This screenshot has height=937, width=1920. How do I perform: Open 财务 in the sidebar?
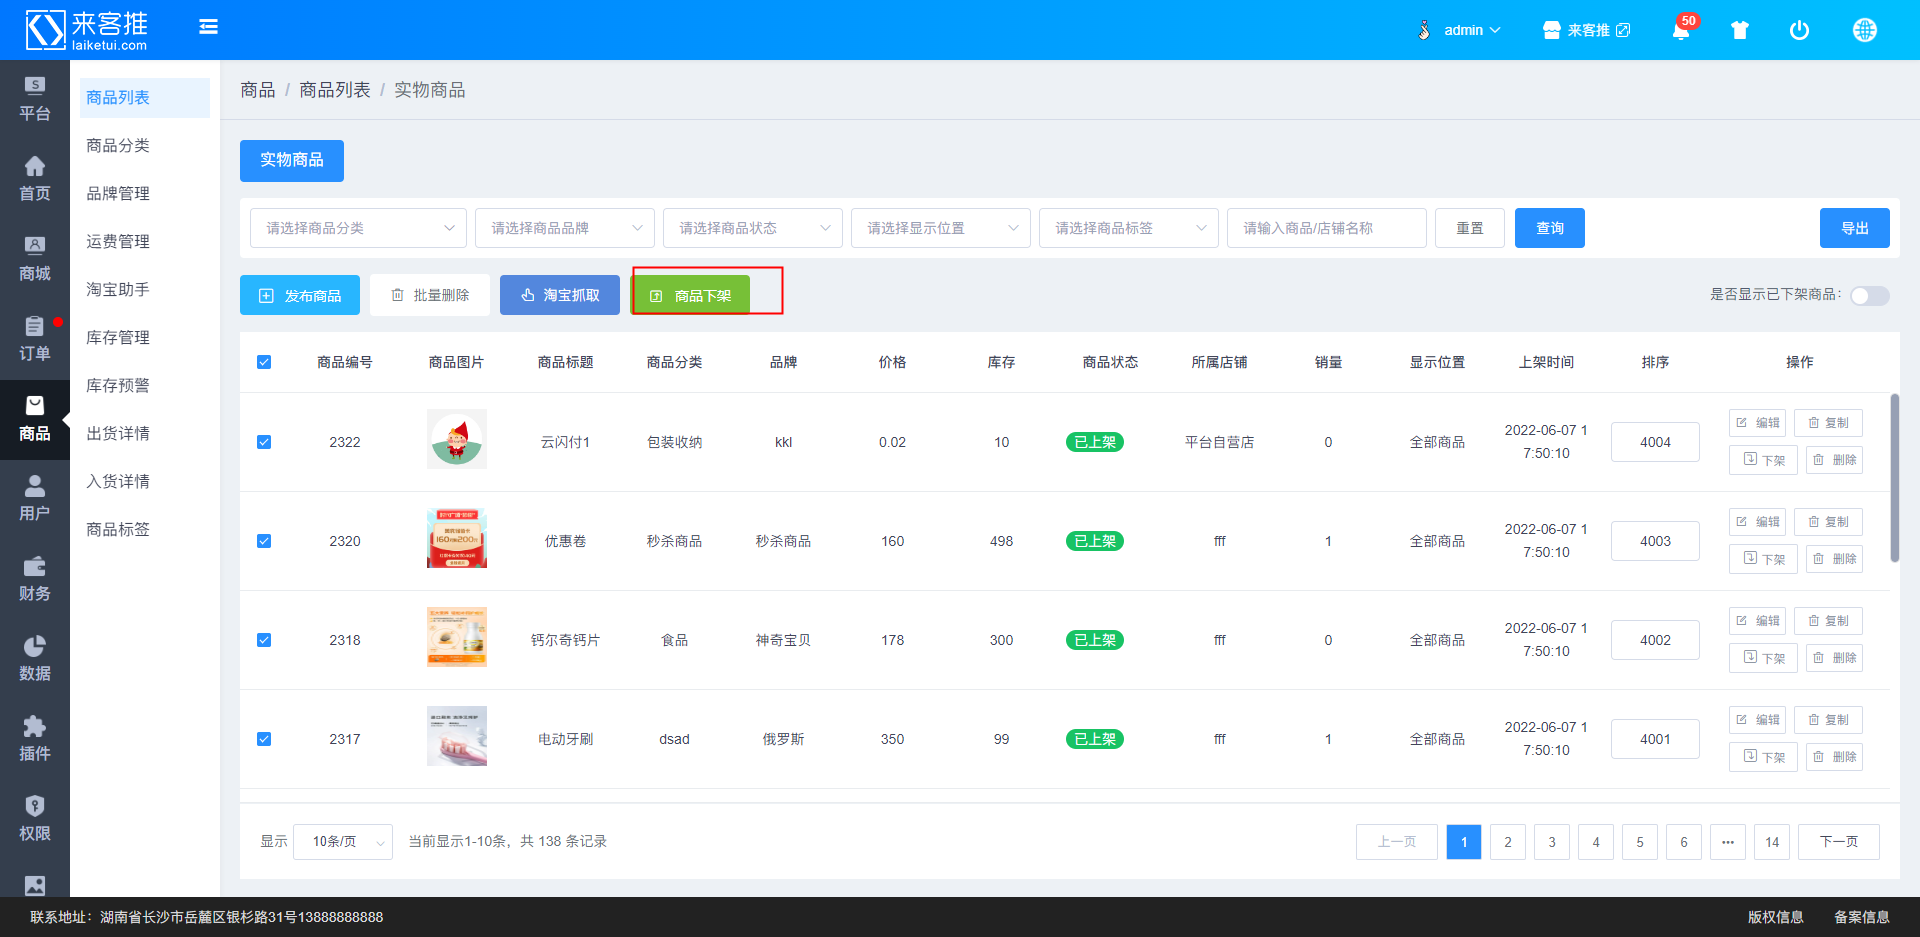(35, 579)
